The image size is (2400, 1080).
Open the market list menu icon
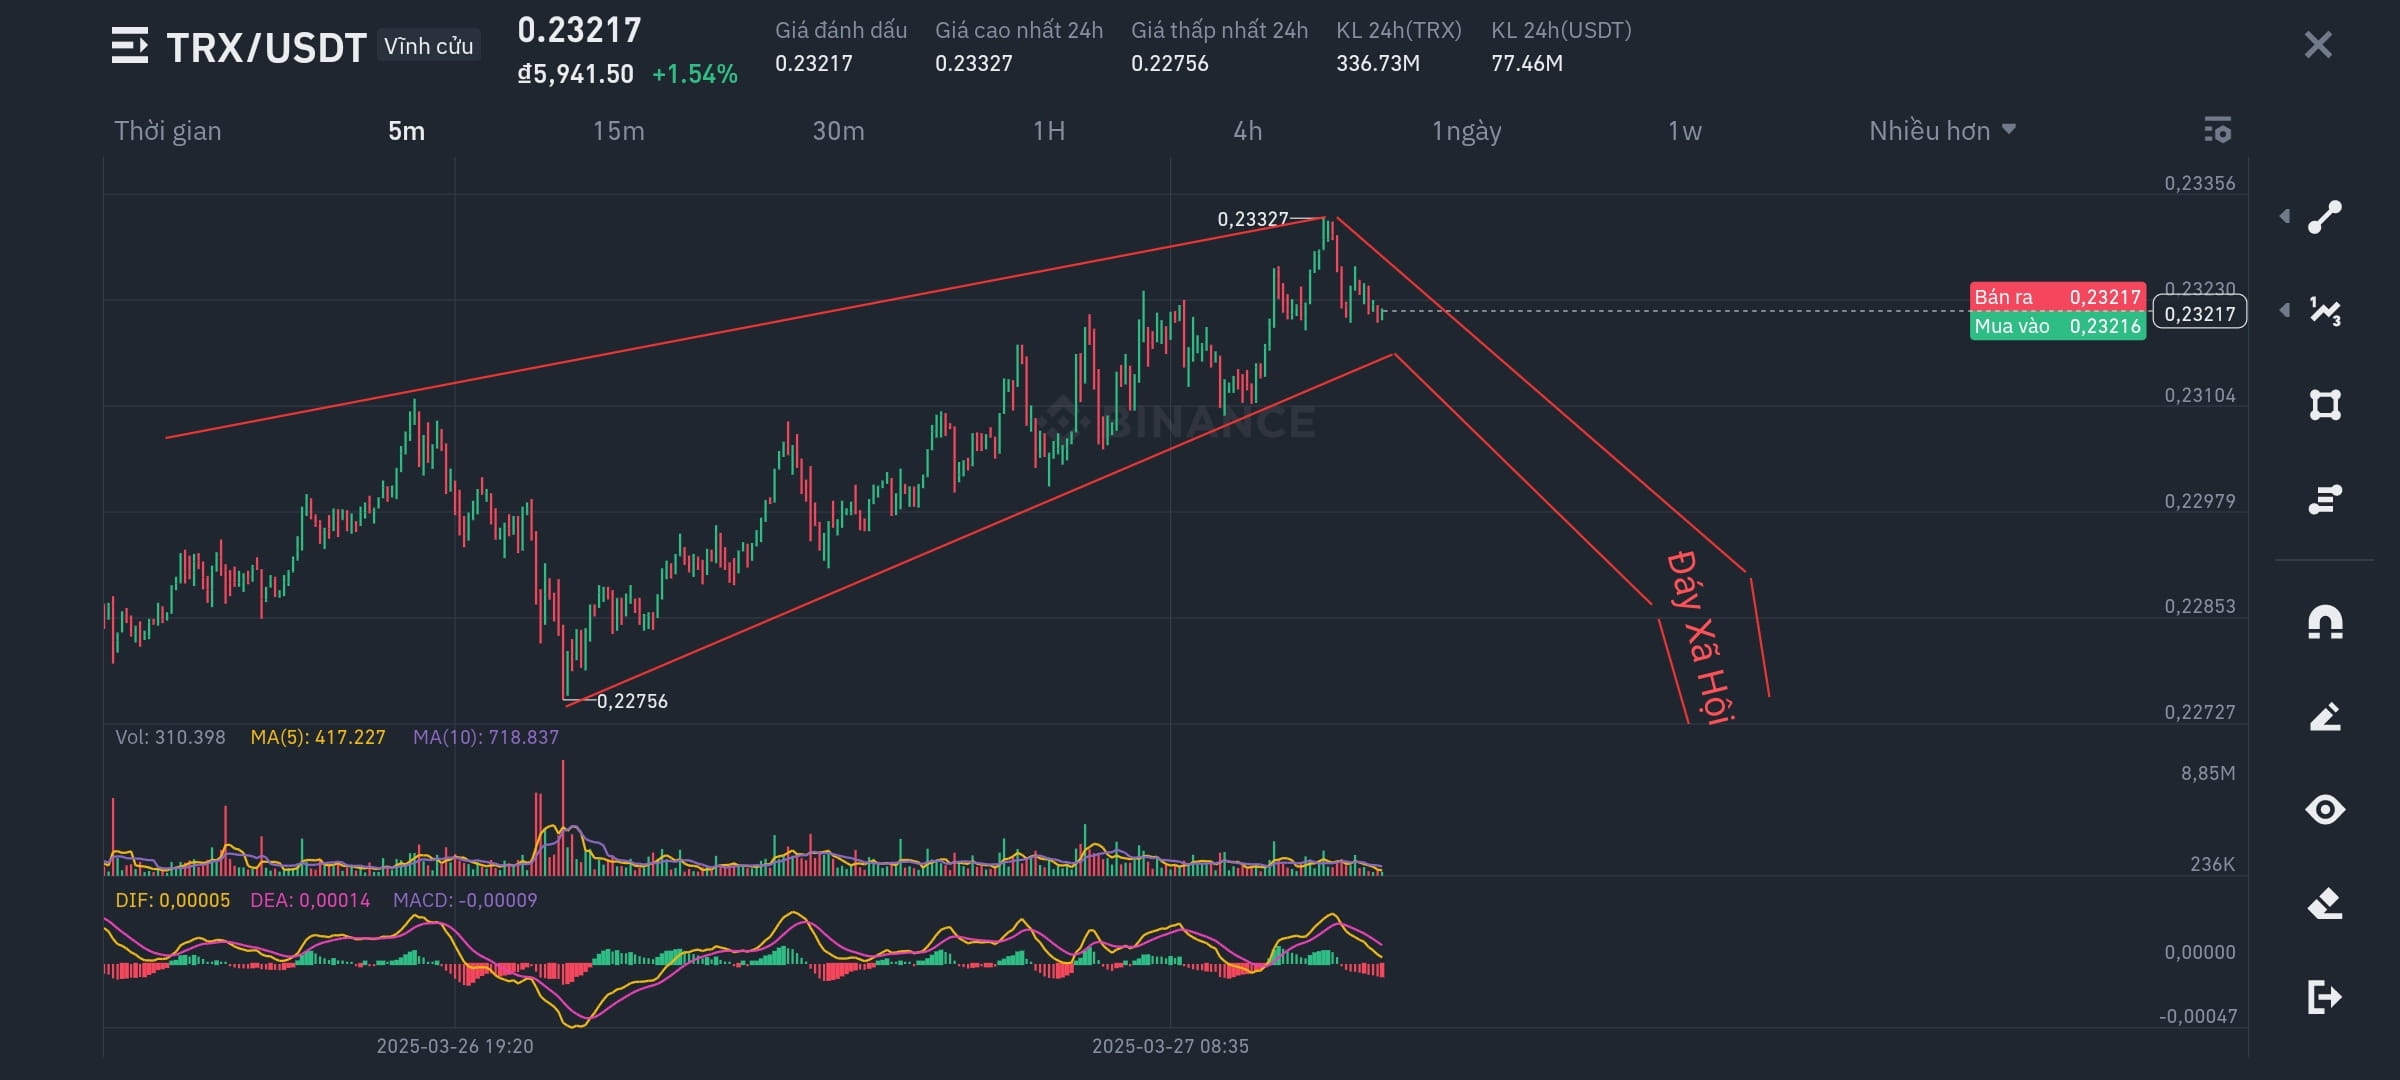[x=130, y=46]
